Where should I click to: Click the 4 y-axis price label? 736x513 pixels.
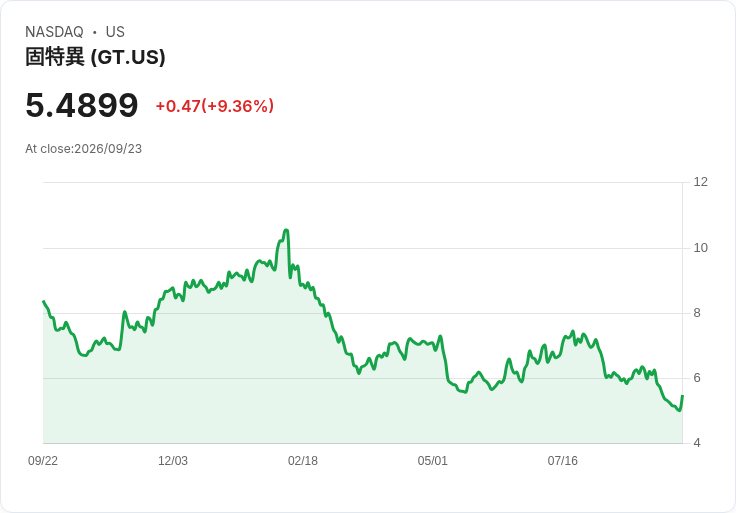697,443
